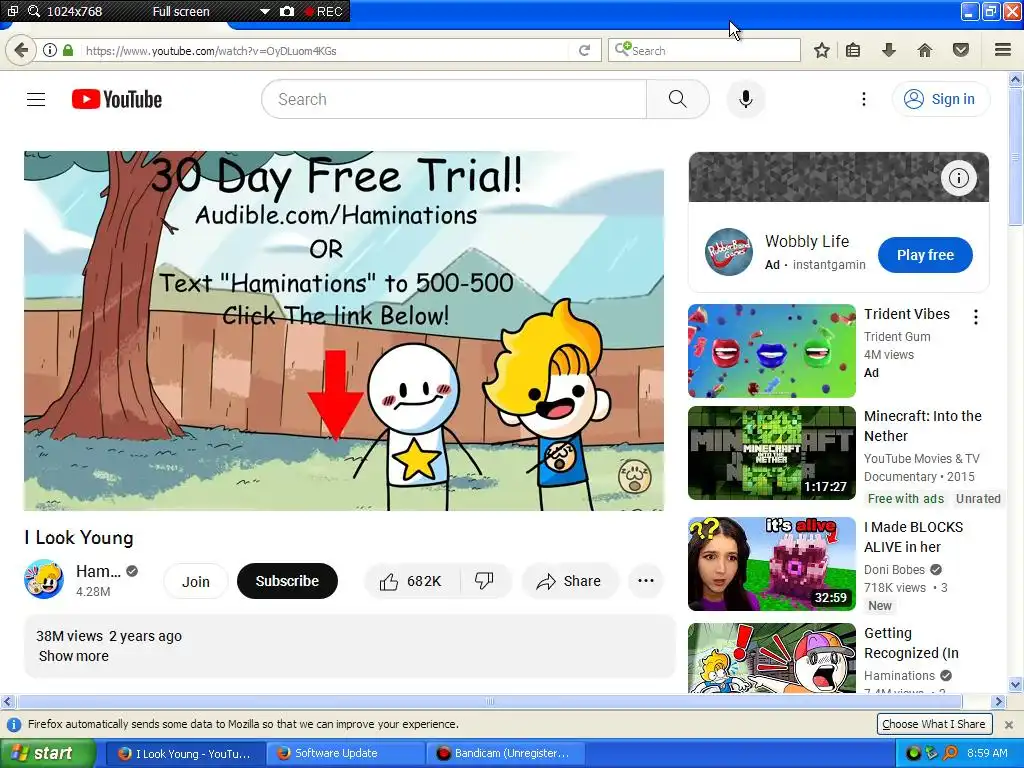Click Play free on Wobbly Life ad
Screen dimensions: 1024x768
(x=925, y=255)
